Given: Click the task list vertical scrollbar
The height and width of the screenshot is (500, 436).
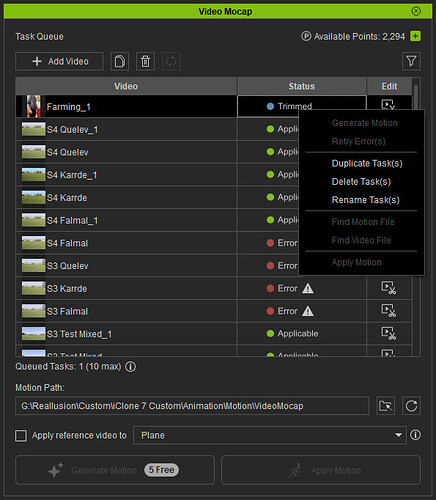Looking at the screenshot, I should pyautogui.click(x=416, y=217).
